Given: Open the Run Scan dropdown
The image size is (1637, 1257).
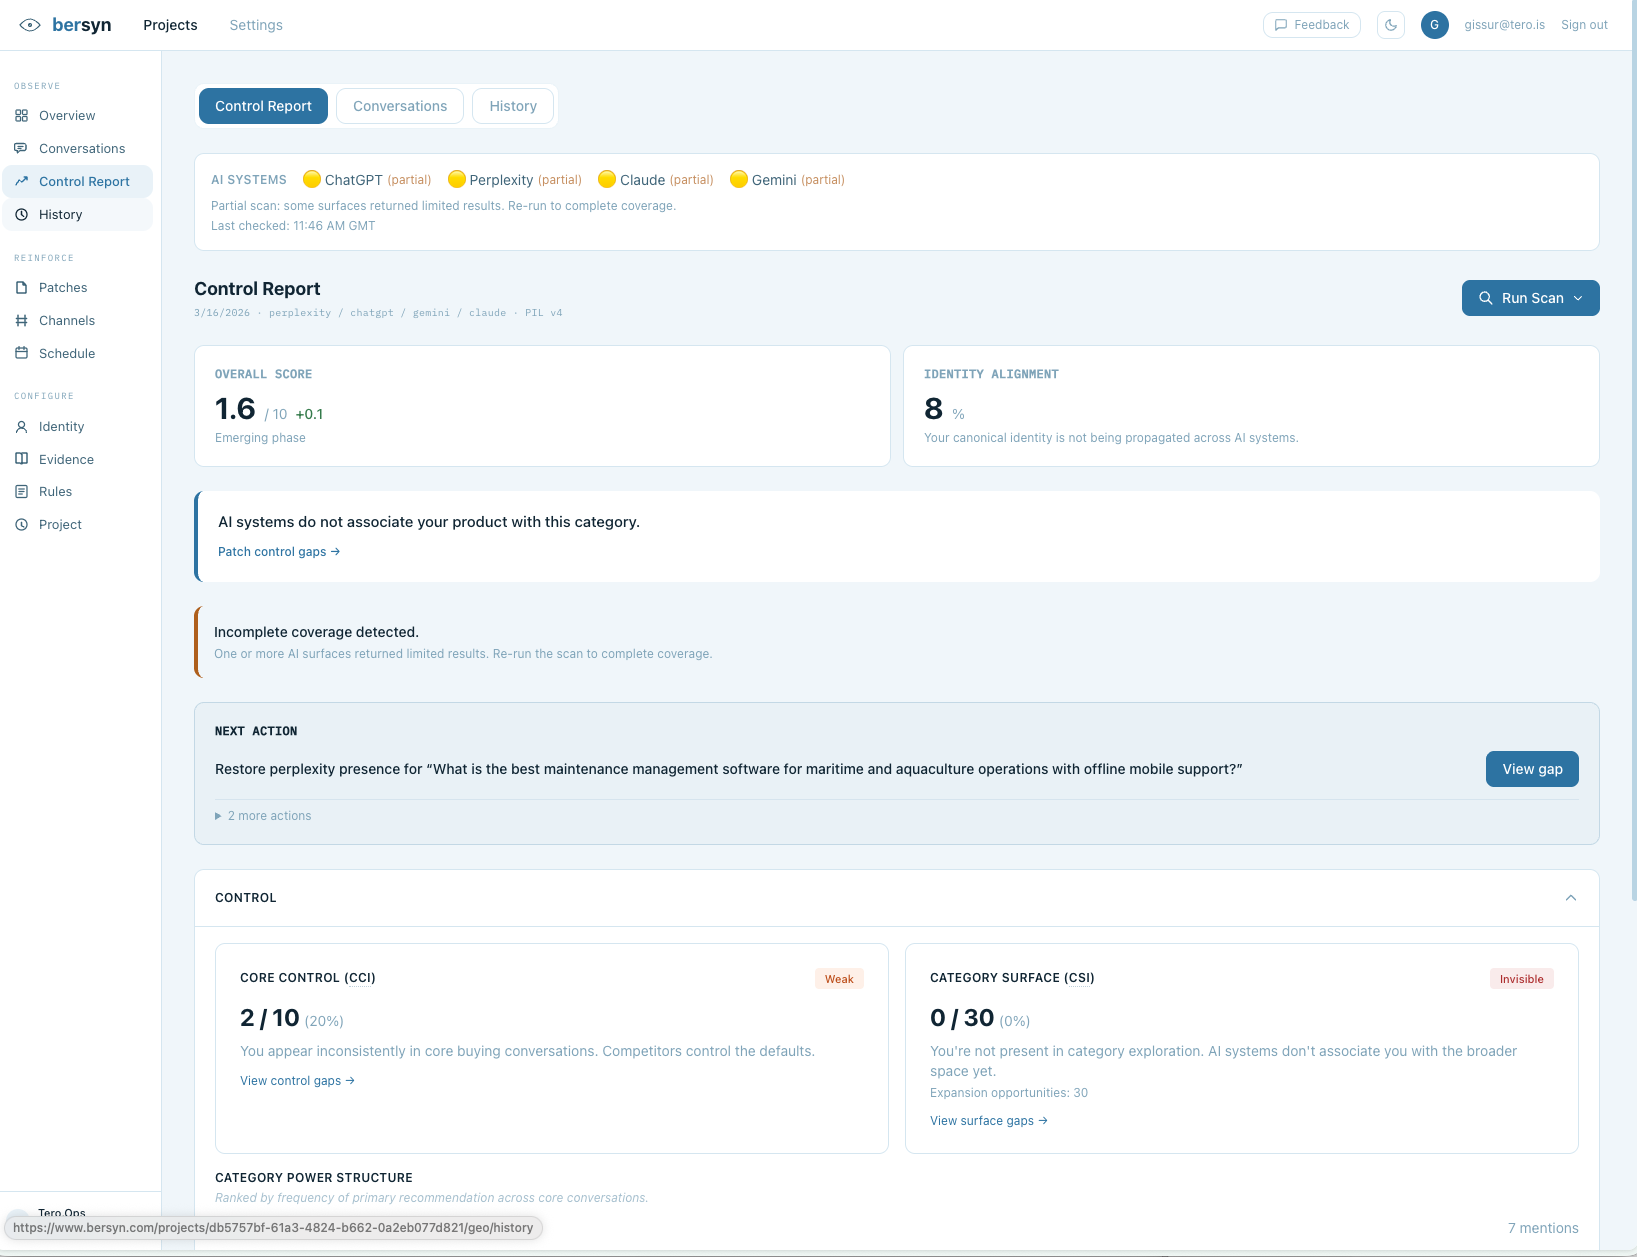Looking at the screenshot, I should 1530,298.
